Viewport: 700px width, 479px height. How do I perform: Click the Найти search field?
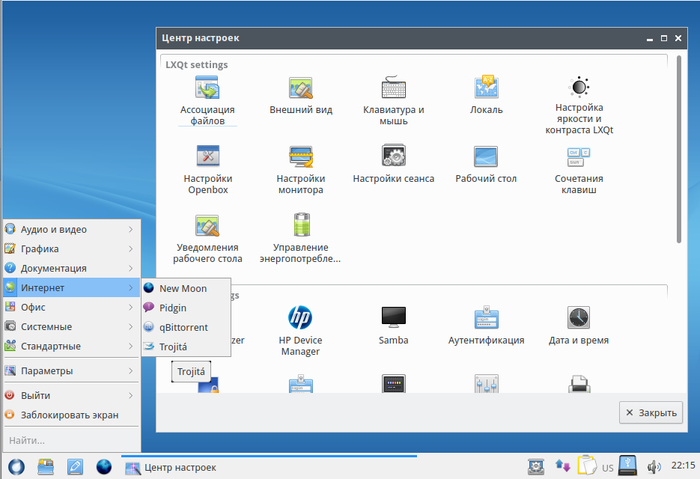click(x=70, y=440)
